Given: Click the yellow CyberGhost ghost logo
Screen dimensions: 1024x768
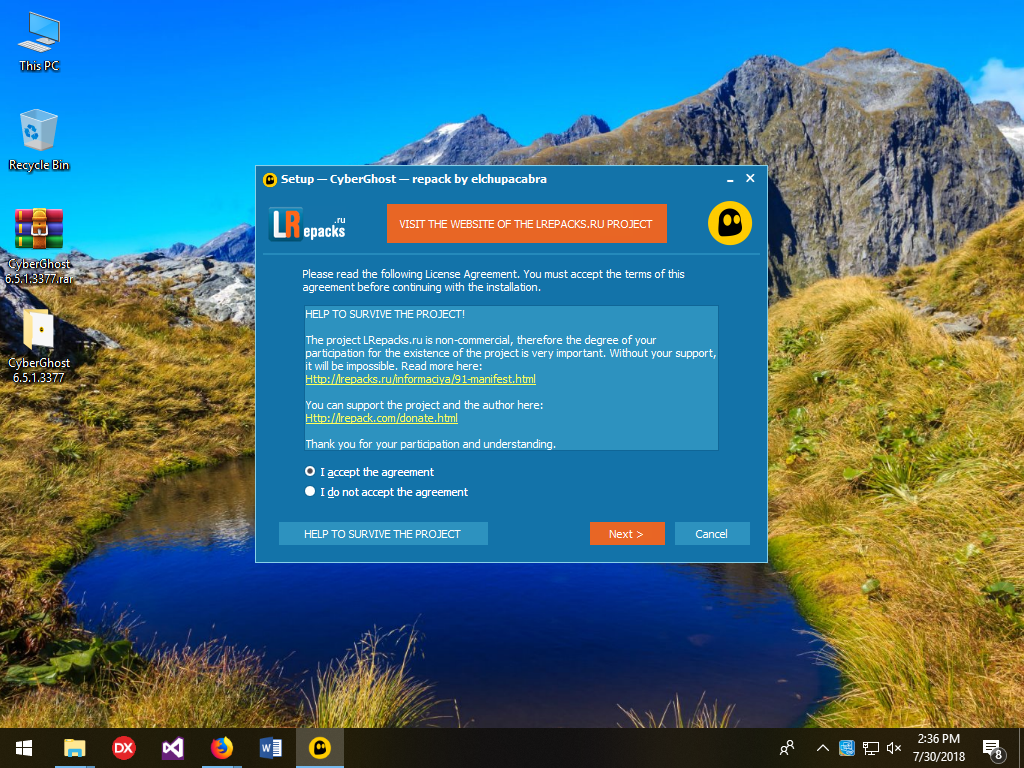Looking at the screenshot, I should (729, 224).
